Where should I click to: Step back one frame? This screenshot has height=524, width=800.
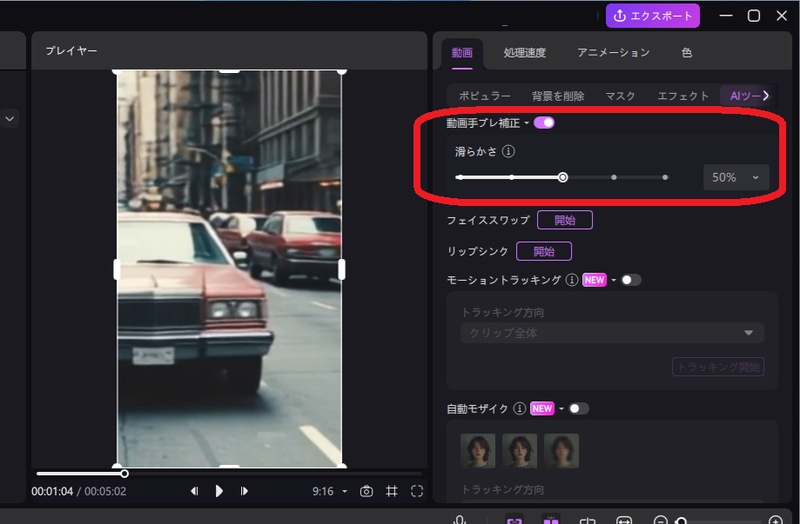point(194,491)
